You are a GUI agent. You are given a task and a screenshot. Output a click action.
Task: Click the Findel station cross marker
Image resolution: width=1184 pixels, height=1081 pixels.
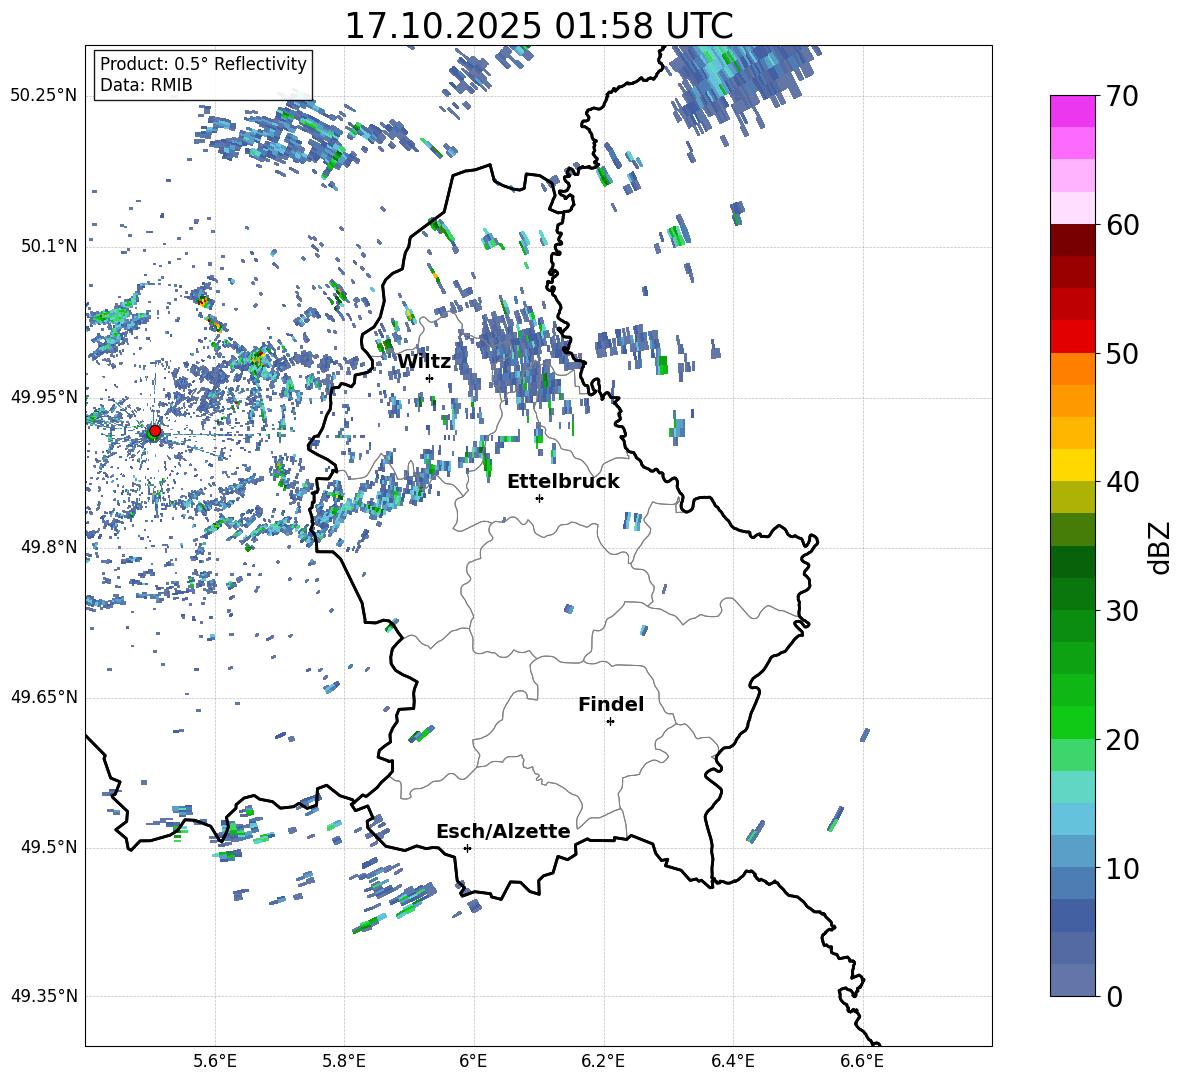tap(610, 721)
